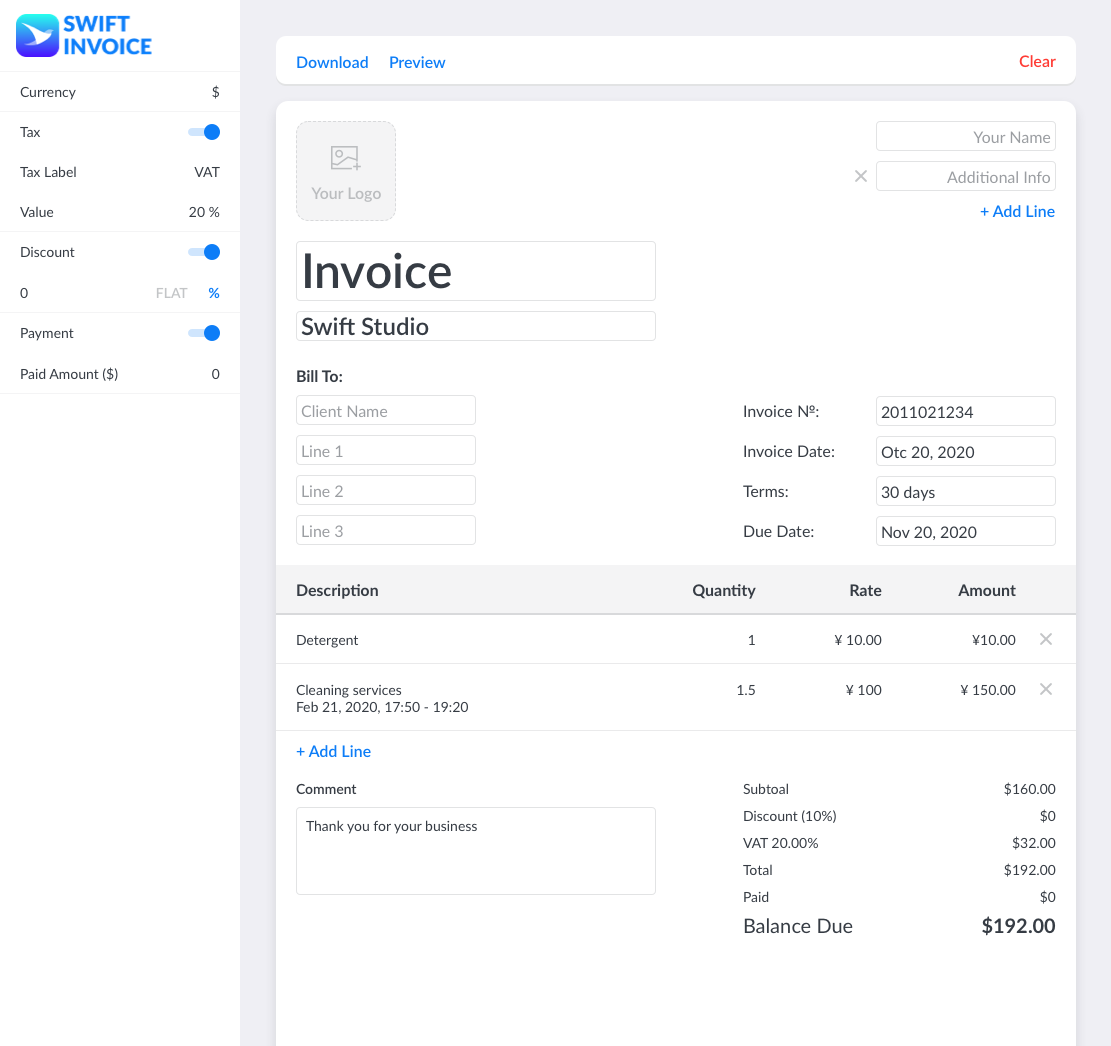Click the Invoice Number field
Image resolution: width=1111 pixels, height=1046 pixels.
tap(965, 411)
